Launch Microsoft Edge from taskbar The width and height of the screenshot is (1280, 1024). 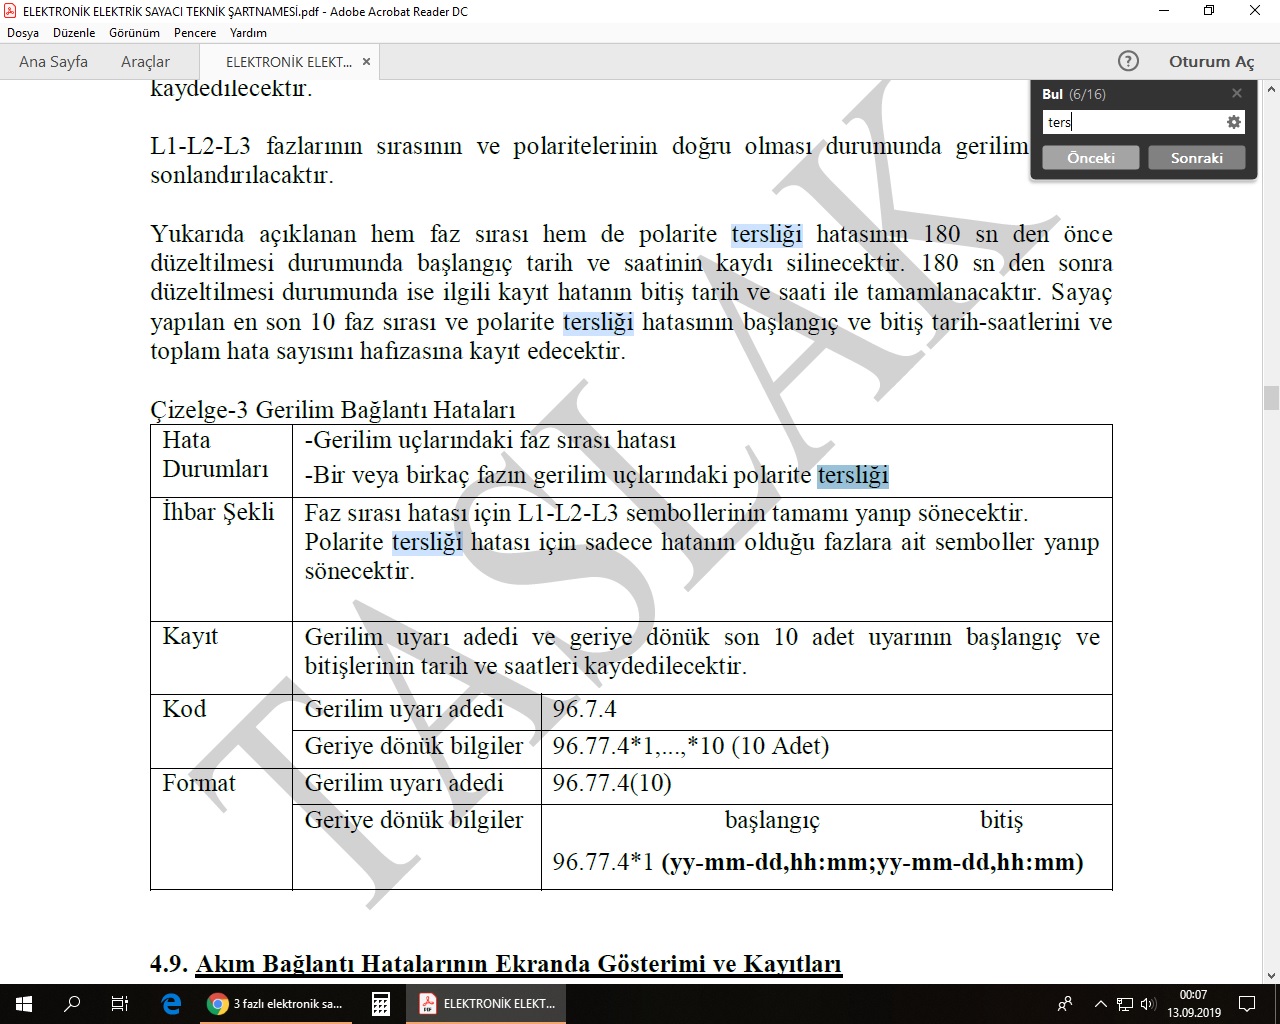tap(171, 1004)
